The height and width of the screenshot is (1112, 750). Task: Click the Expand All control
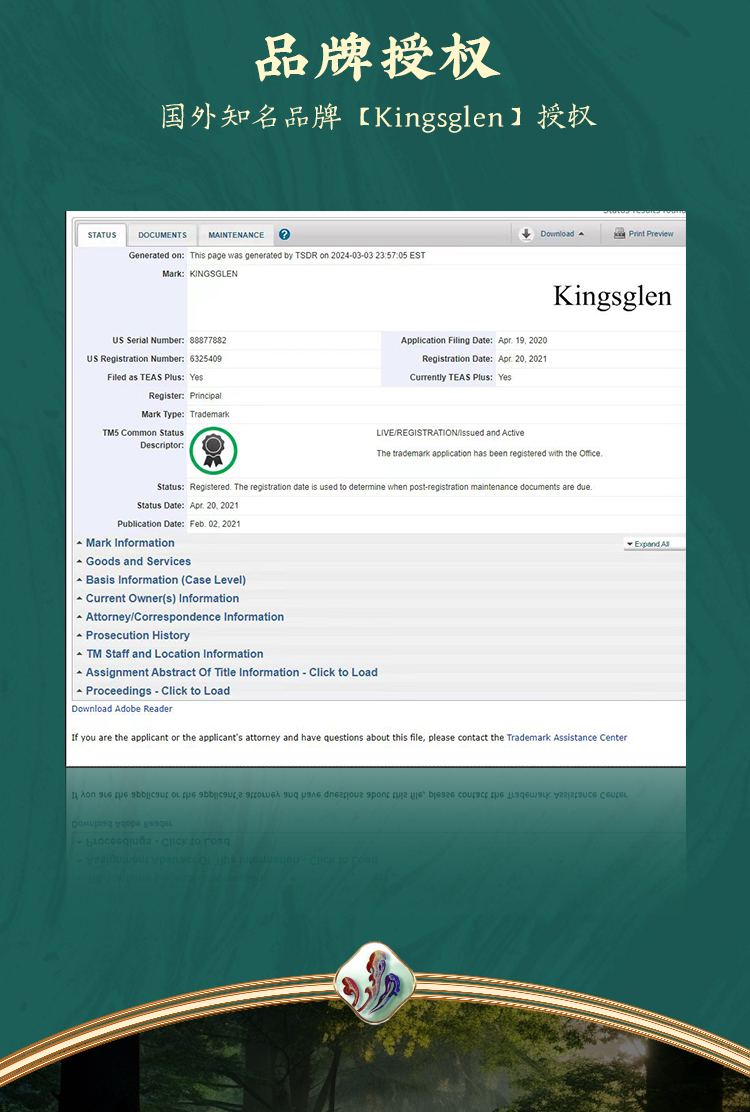[653, 544]
